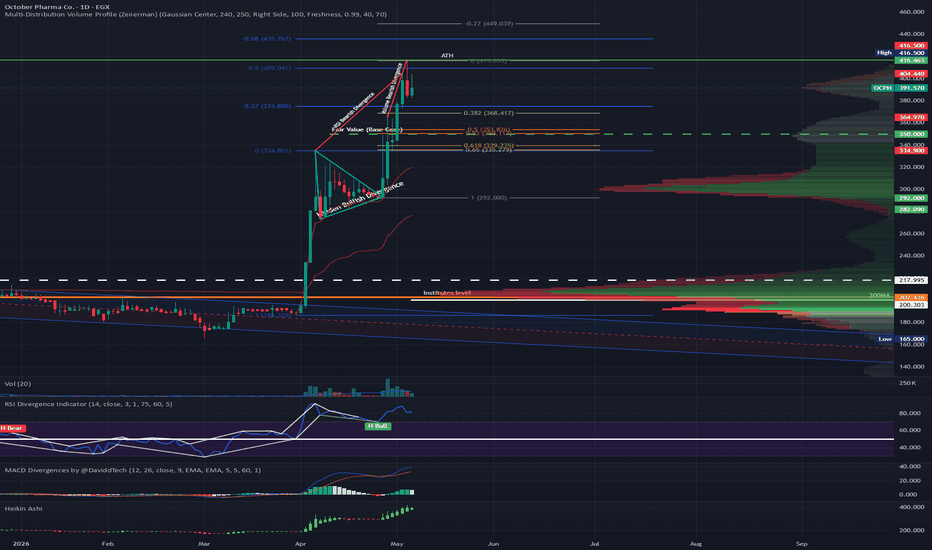
Task: Select the High 416.500 price label
Action: (900, 53)
